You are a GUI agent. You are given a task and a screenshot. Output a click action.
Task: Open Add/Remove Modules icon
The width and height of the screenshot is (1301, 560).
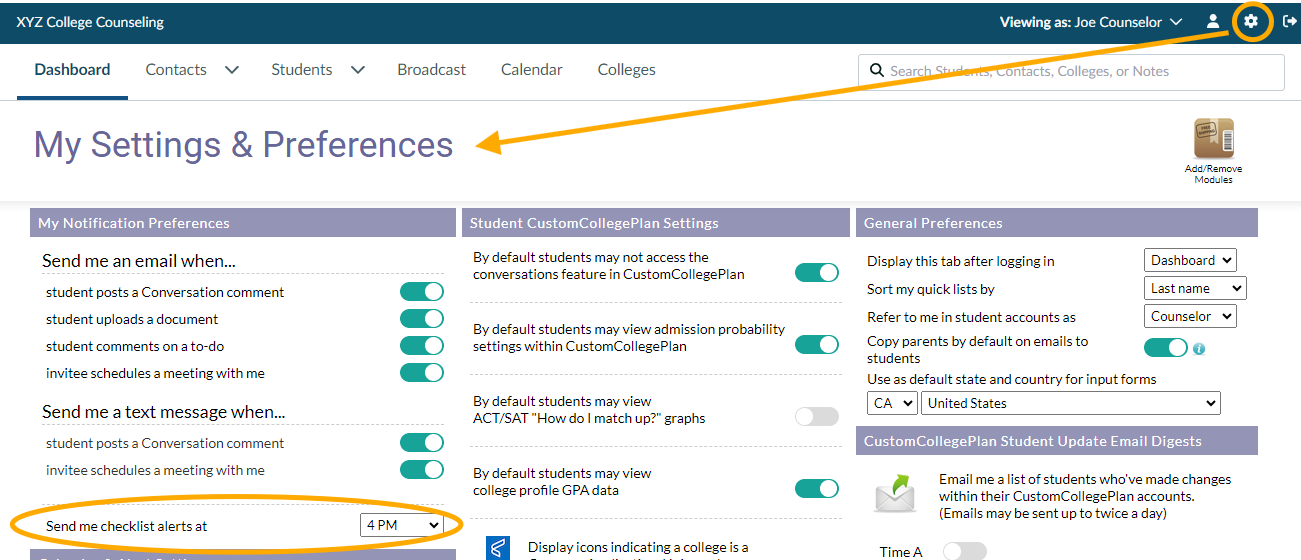click(1213, 141)
